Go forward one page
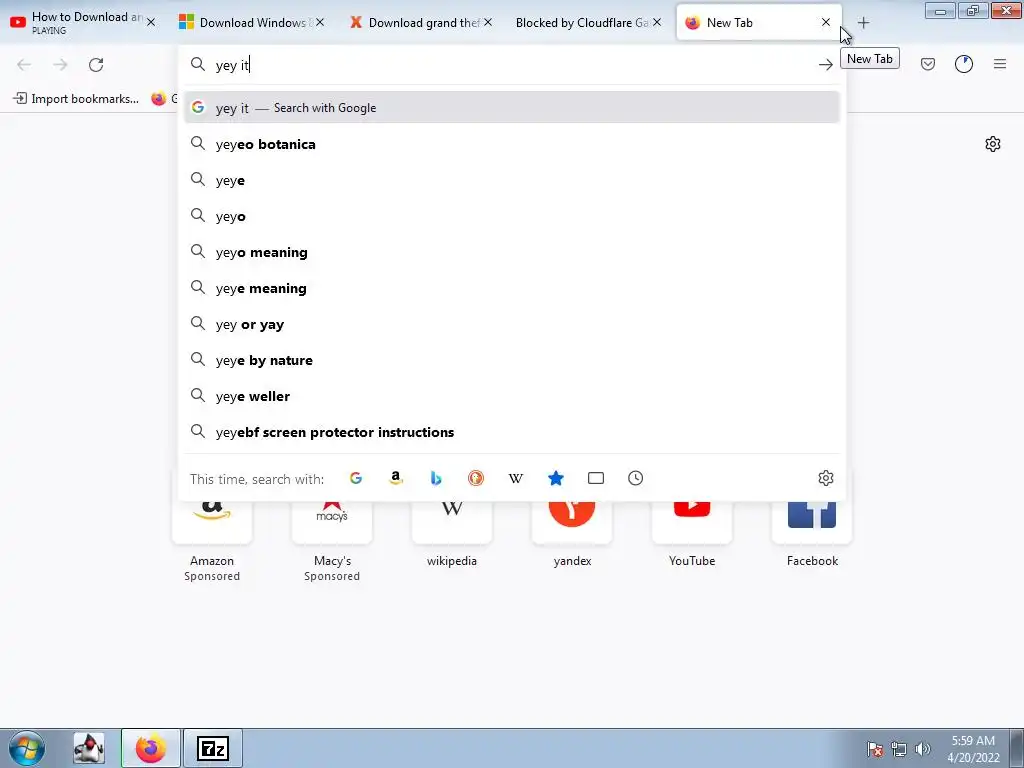1024x768 pixels. pyautogui.click(x=60, y=65)
